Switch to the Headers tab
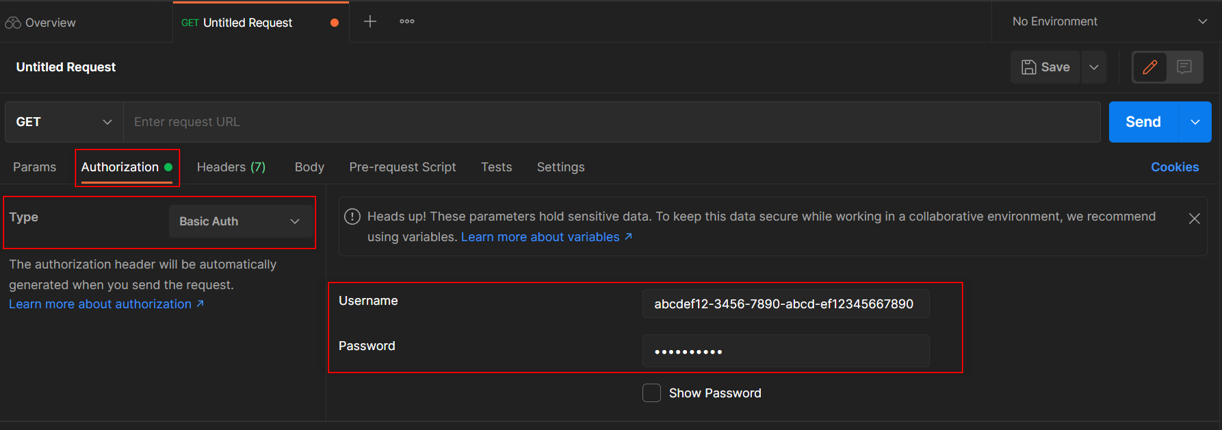 pos(231,167)
